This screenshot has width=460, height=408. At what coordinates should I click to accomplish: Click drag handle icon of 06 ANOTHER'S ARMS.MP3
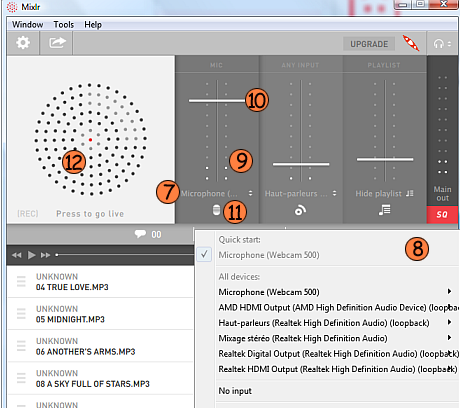tap(21, 346)
